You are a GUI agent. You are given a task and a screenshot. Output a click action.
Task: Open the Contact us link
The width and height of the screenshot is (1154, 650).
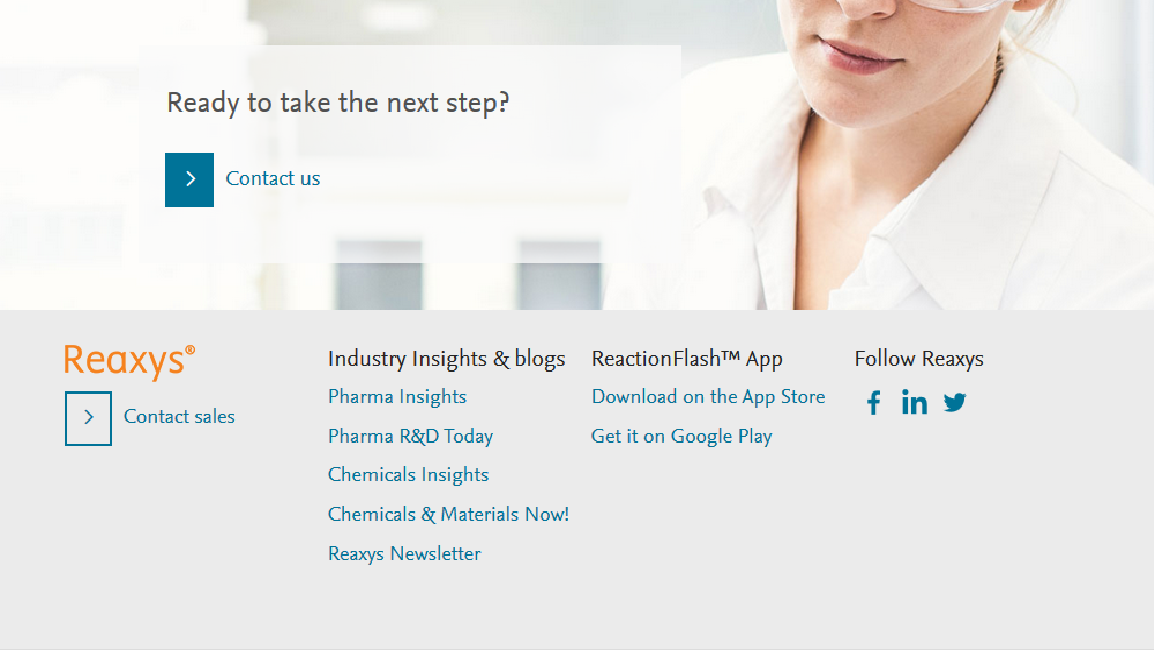pyautogui.click(x=273, y=178)
